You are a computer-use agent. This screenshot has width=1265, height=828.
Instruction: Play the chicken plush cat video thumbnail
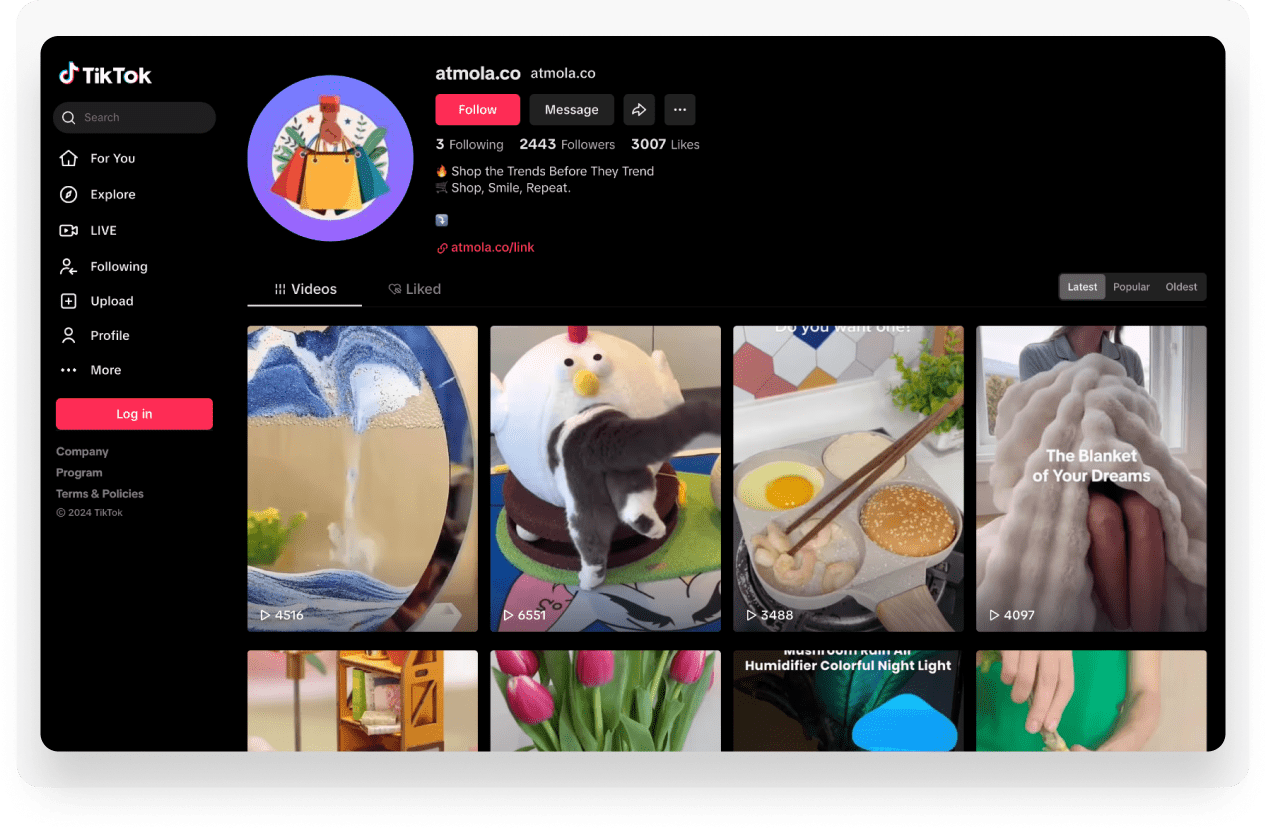coord(605,478)
